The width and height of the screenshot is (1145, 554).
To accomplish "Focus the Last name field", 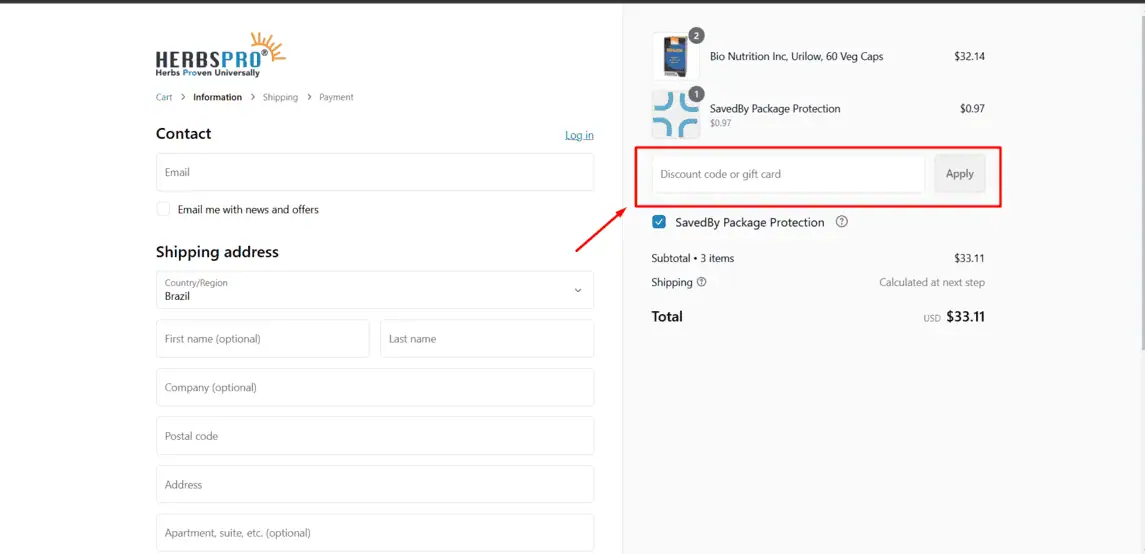I will [x=487, y=339].
